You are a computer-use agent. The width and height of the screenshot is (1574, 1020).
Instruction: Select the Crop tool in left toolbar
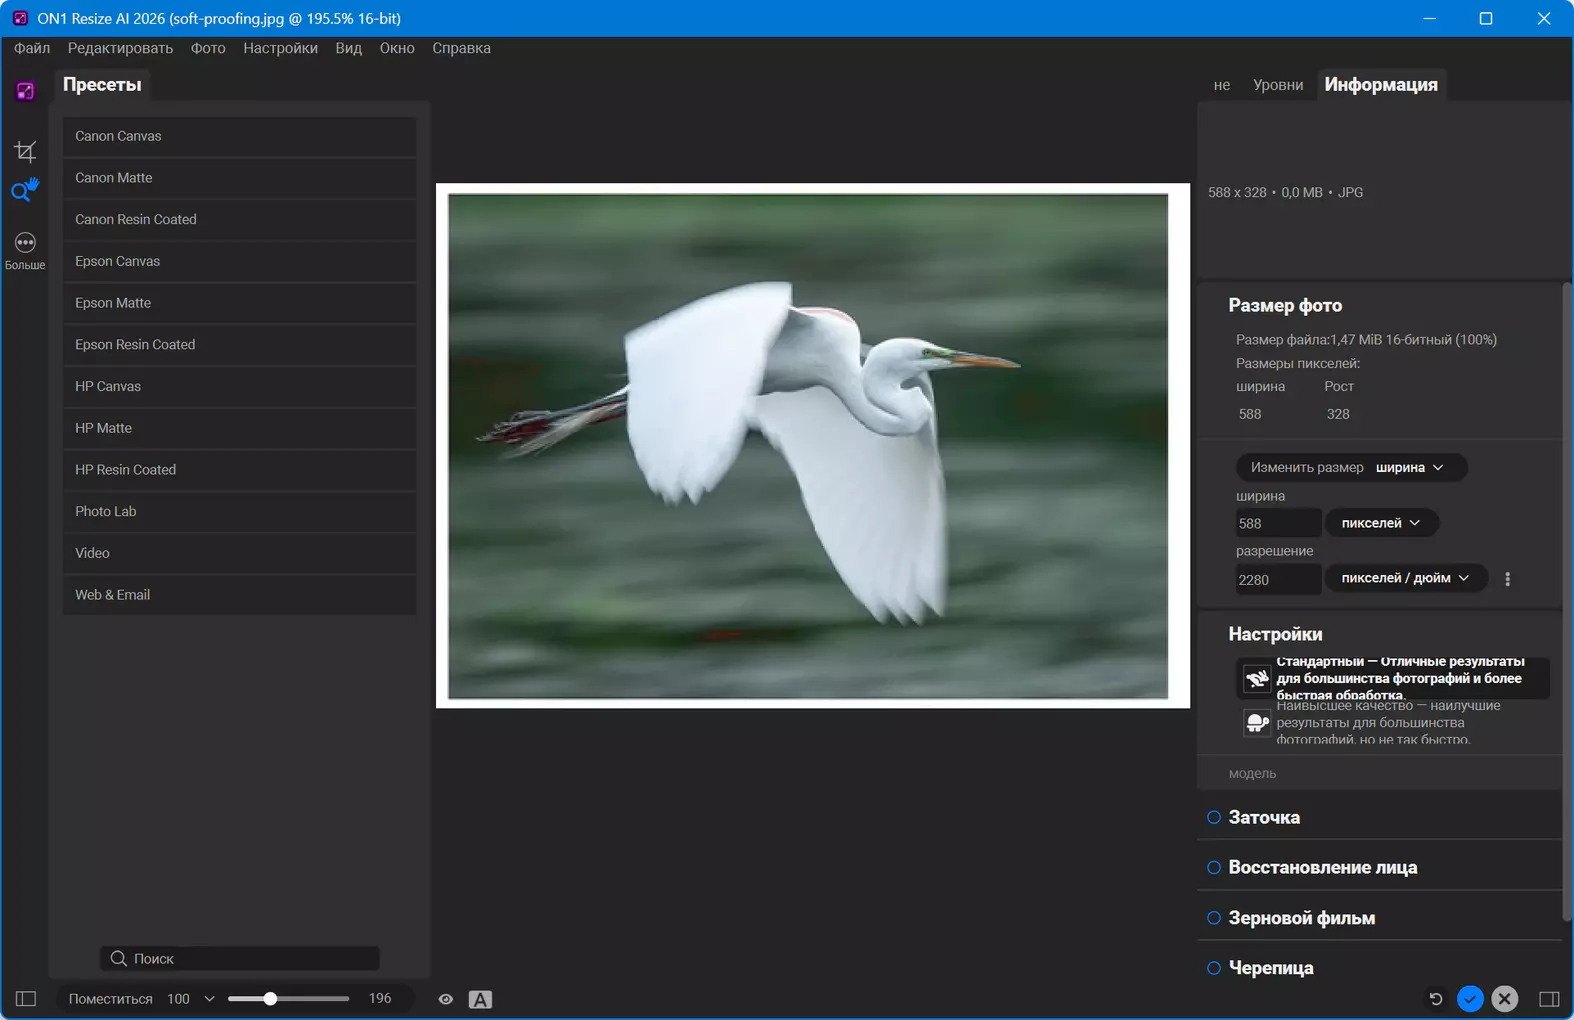25,151
